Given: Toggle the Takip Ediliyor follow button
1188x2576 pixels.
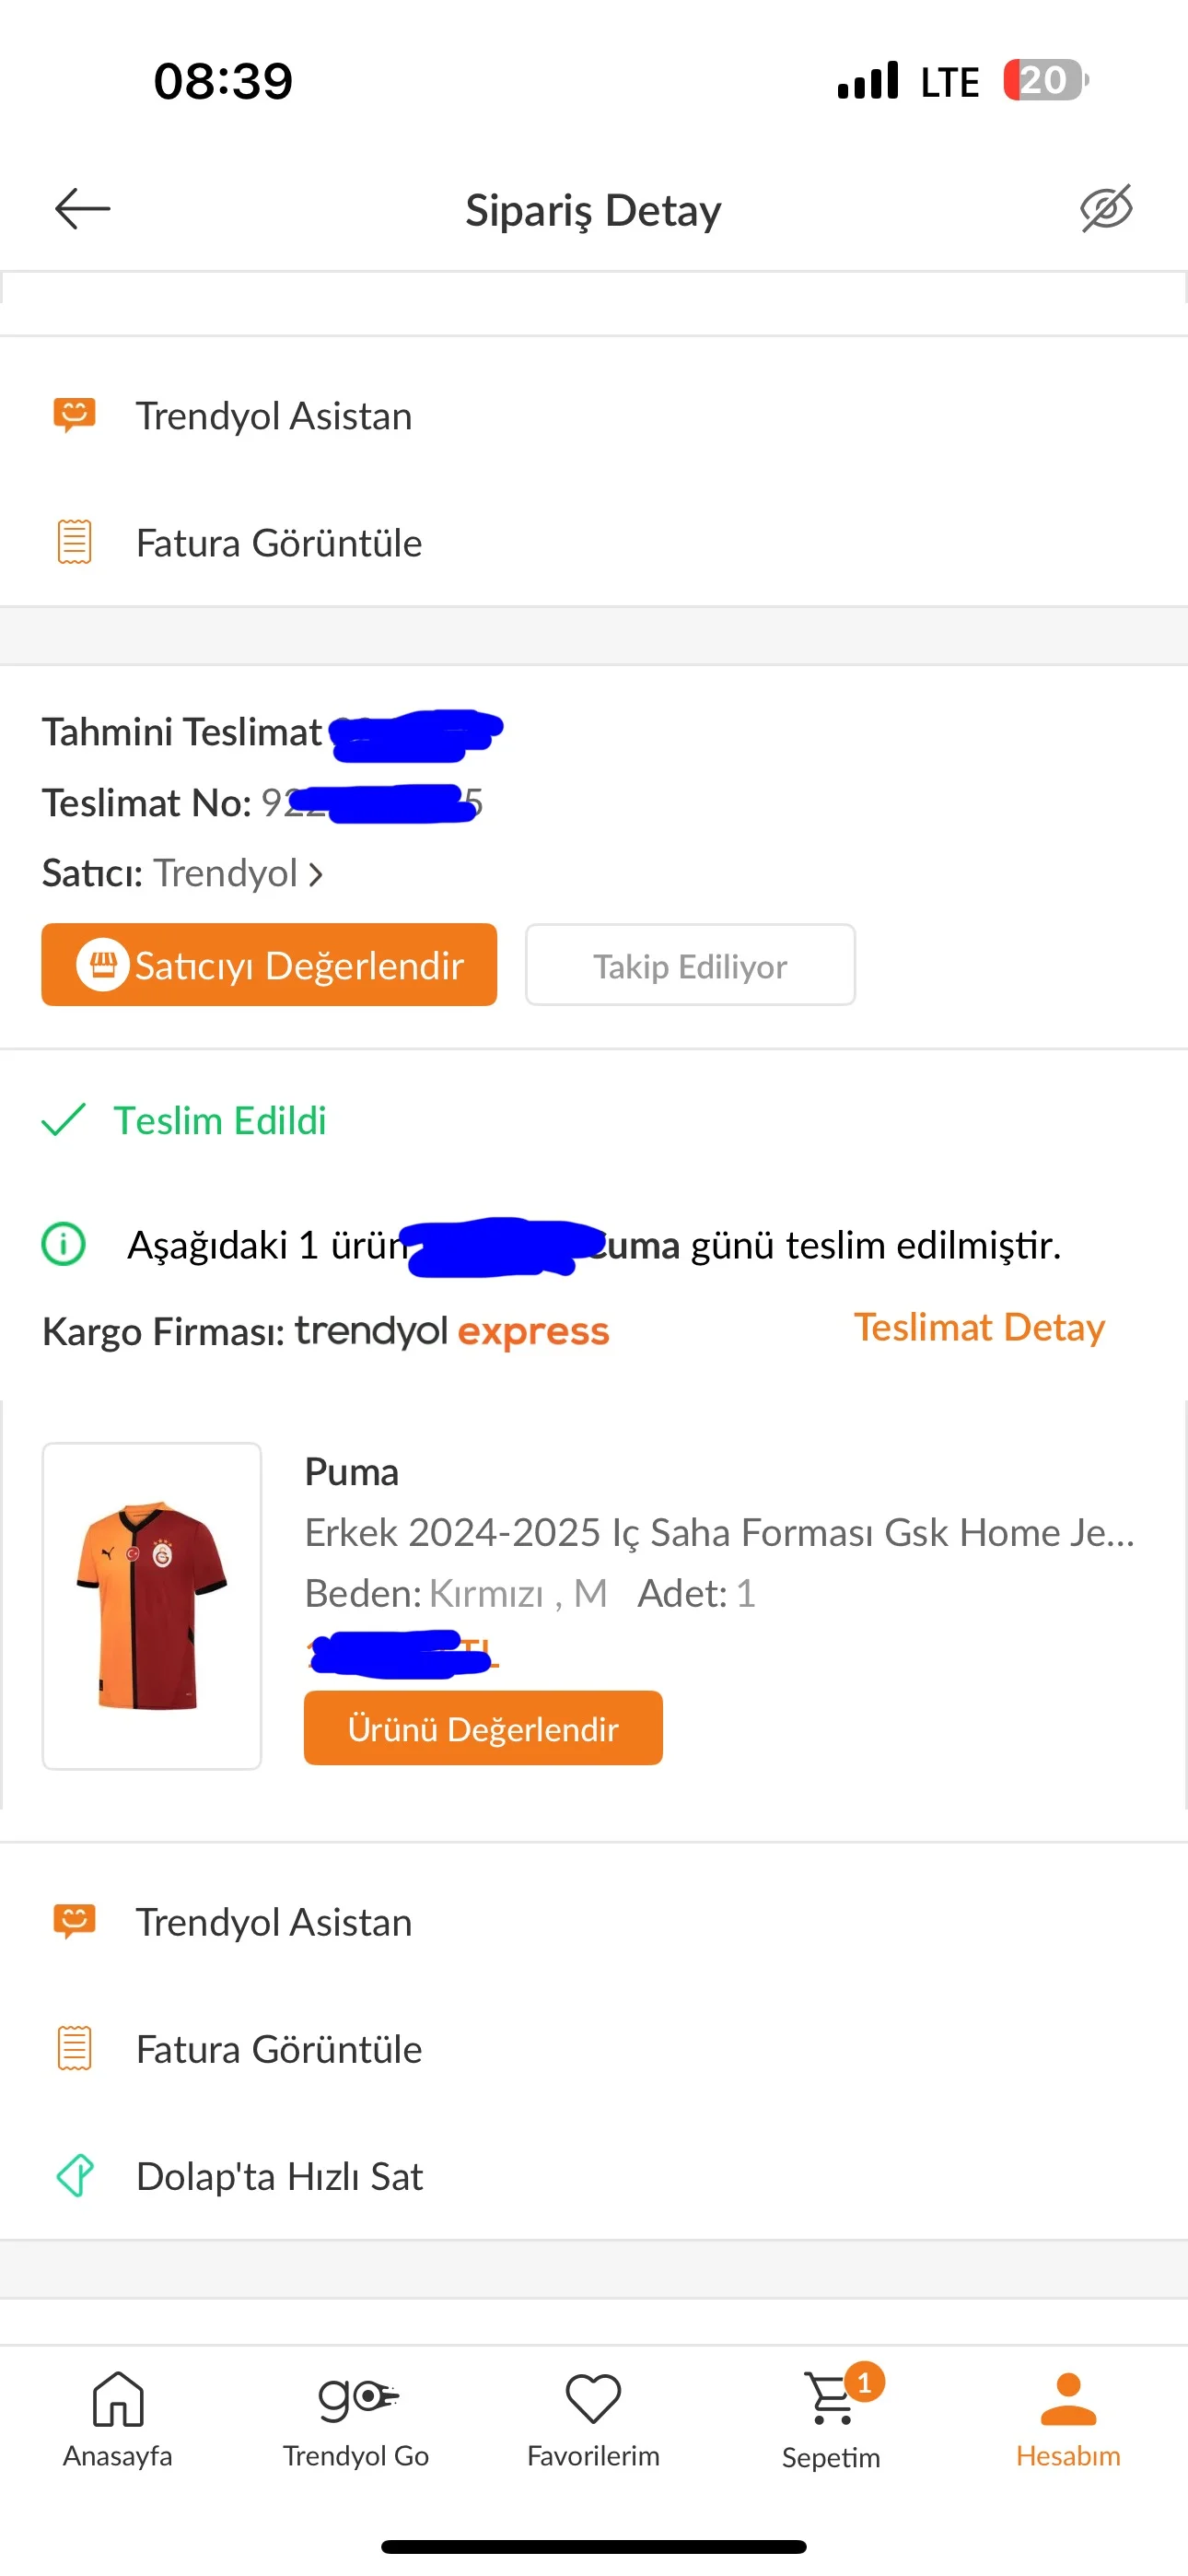Looking at the screenshot, I should point(690,965).
